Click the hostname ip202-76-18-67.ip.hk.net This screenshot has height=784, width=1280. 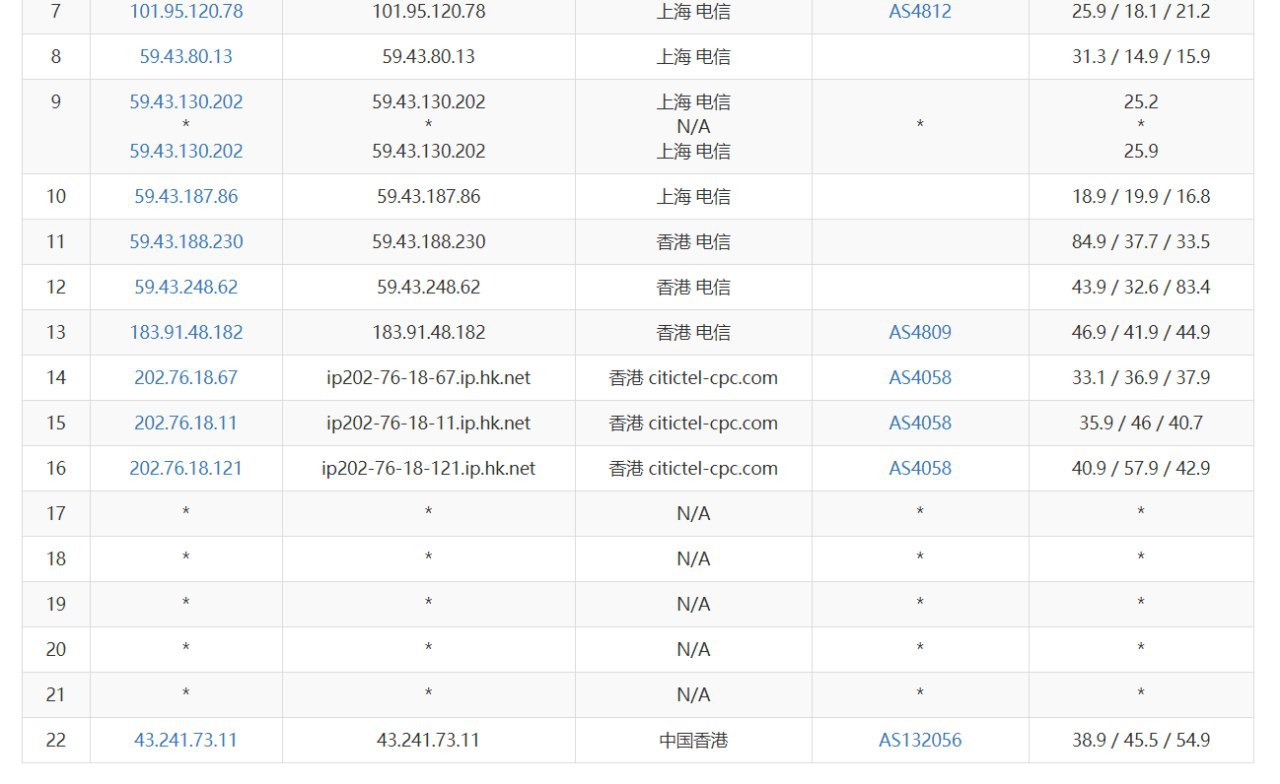point(428,378)
